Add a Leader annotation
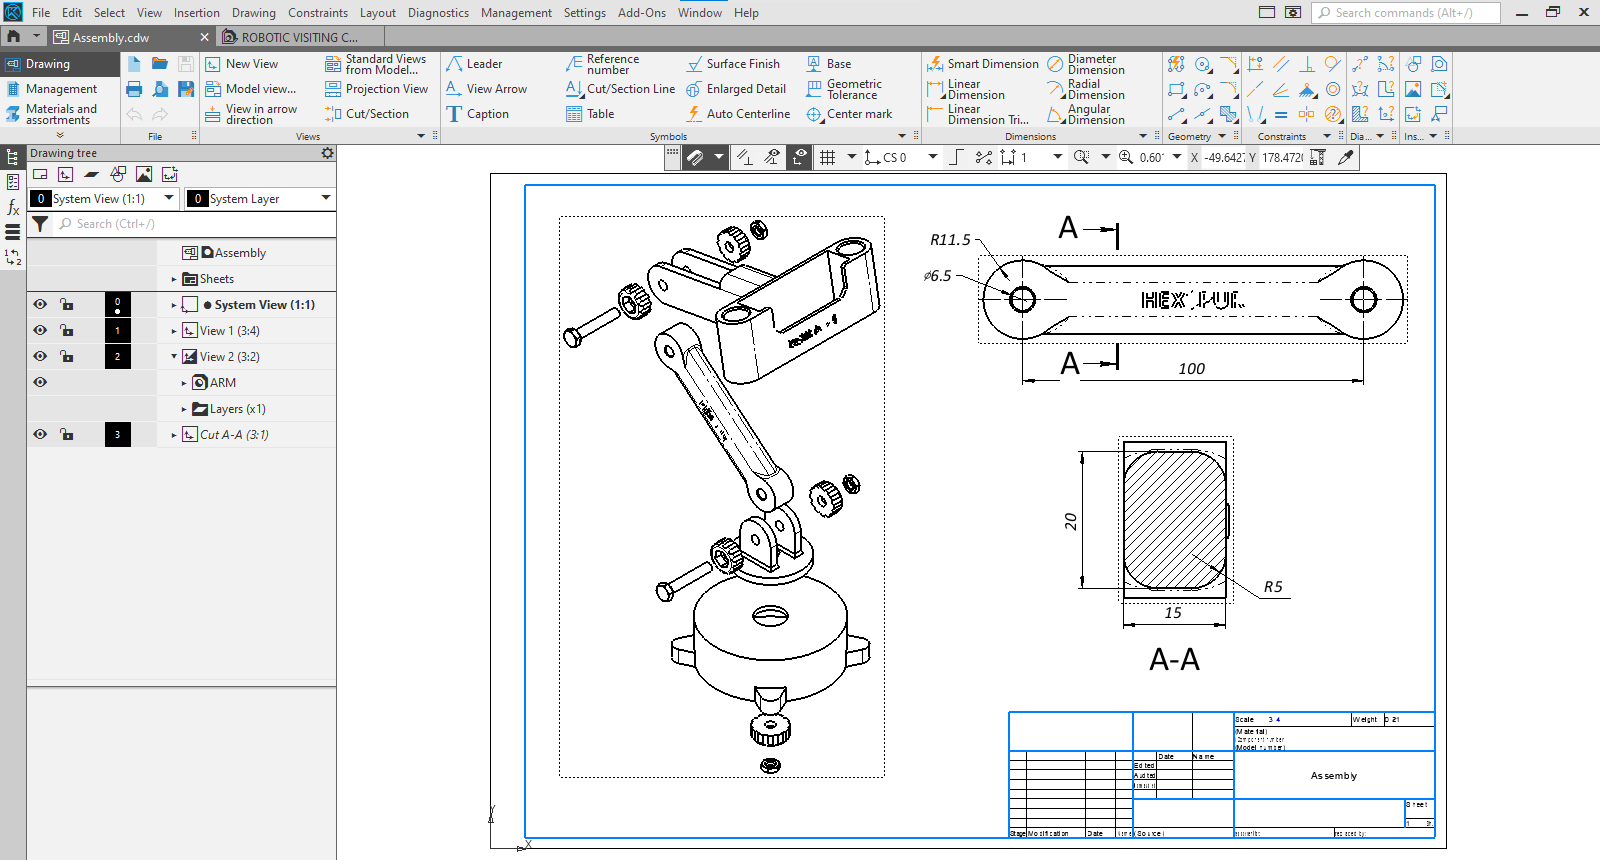1600x860 pixels. tap(474, 64)
